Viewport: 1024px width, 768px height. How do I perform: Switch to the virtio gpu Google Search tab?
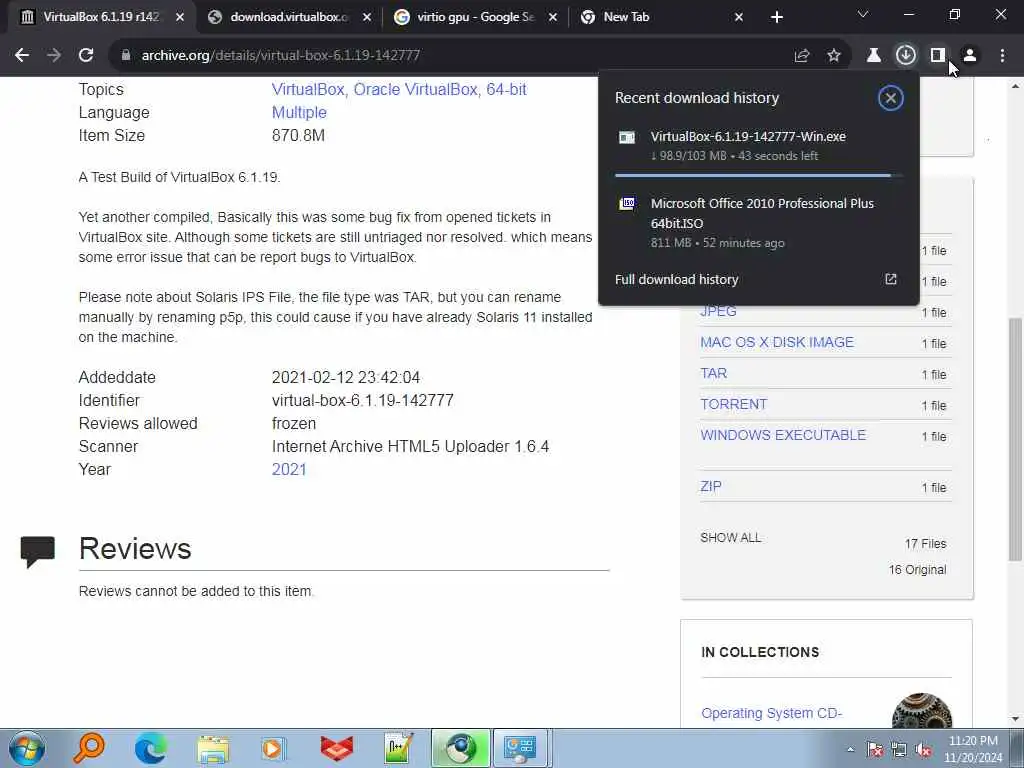tap(475, 17)
